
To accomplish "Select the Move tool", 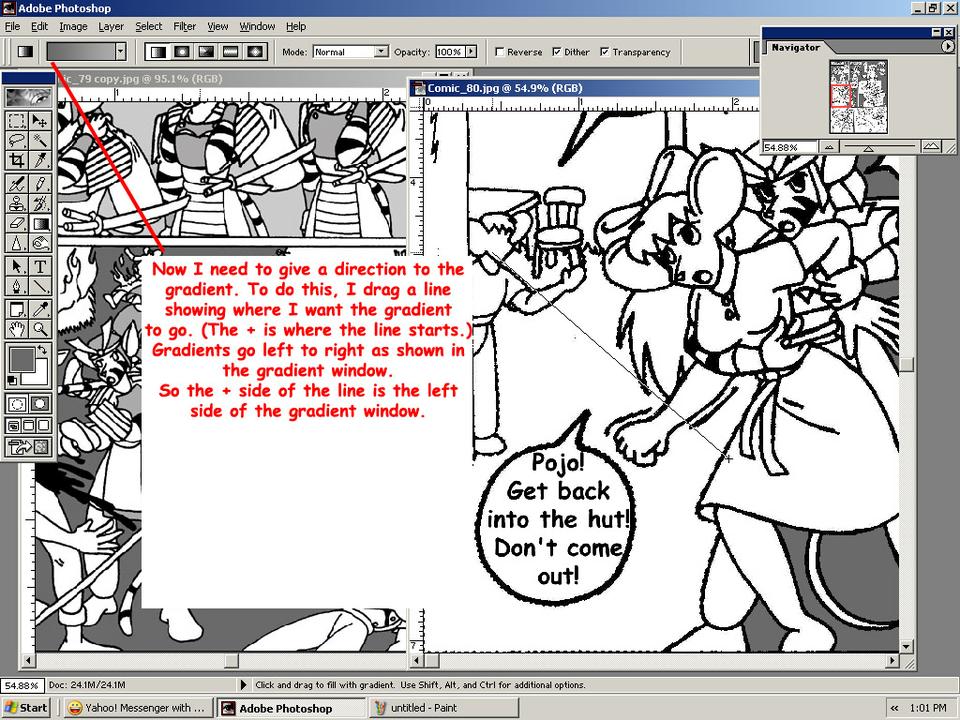I will (x=40, y=121).
